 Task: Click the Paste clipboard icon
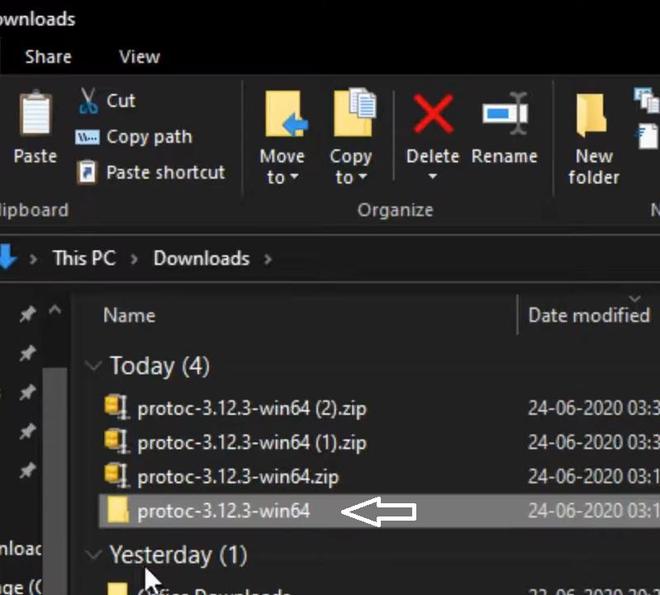35,112
